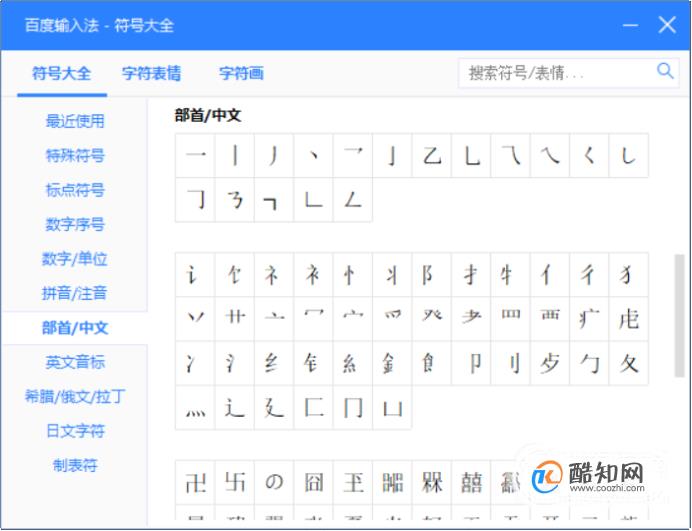Select 部首/中文 in the sidebar
This screenshot has width=692, height=531.
(75, 328)
